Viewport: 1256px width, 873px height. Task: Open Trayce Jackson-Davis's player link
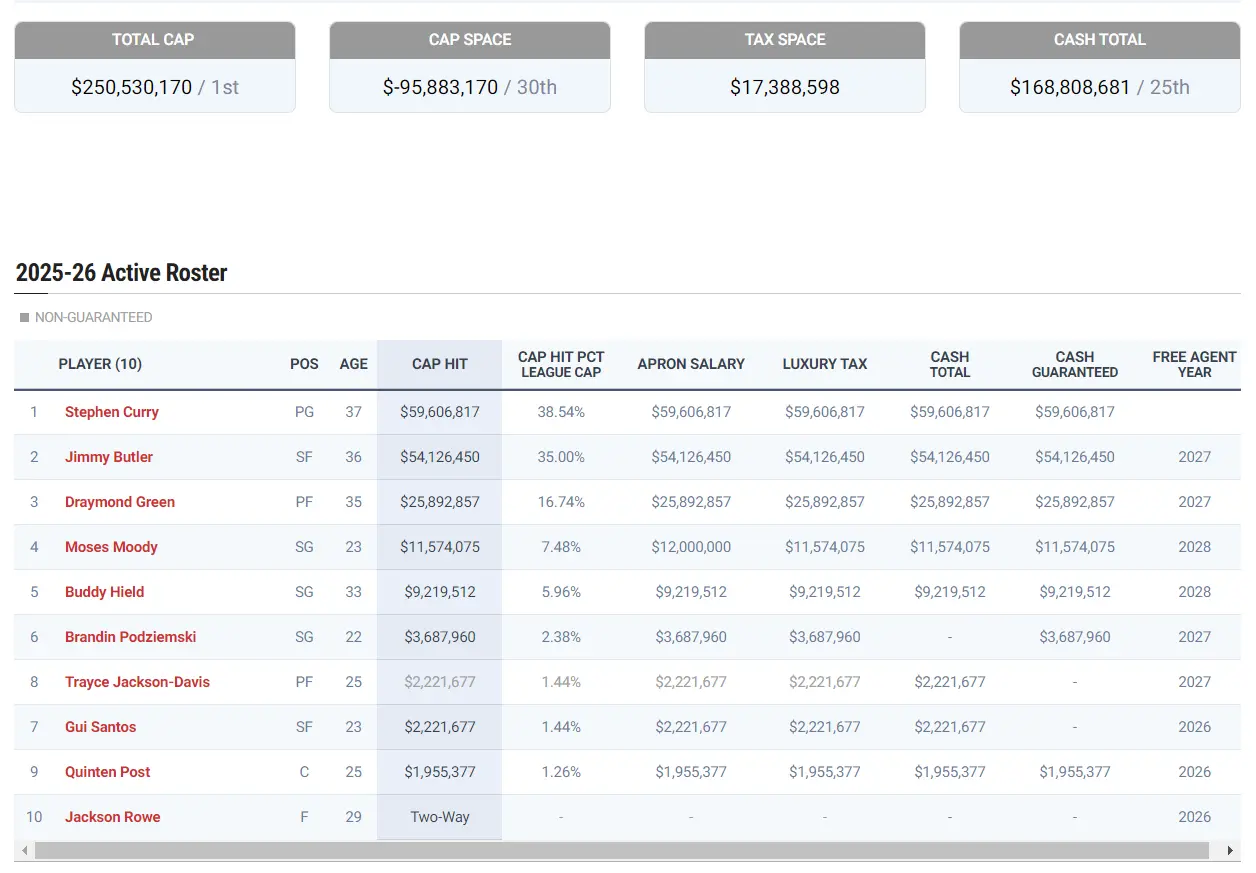(137, 682)
